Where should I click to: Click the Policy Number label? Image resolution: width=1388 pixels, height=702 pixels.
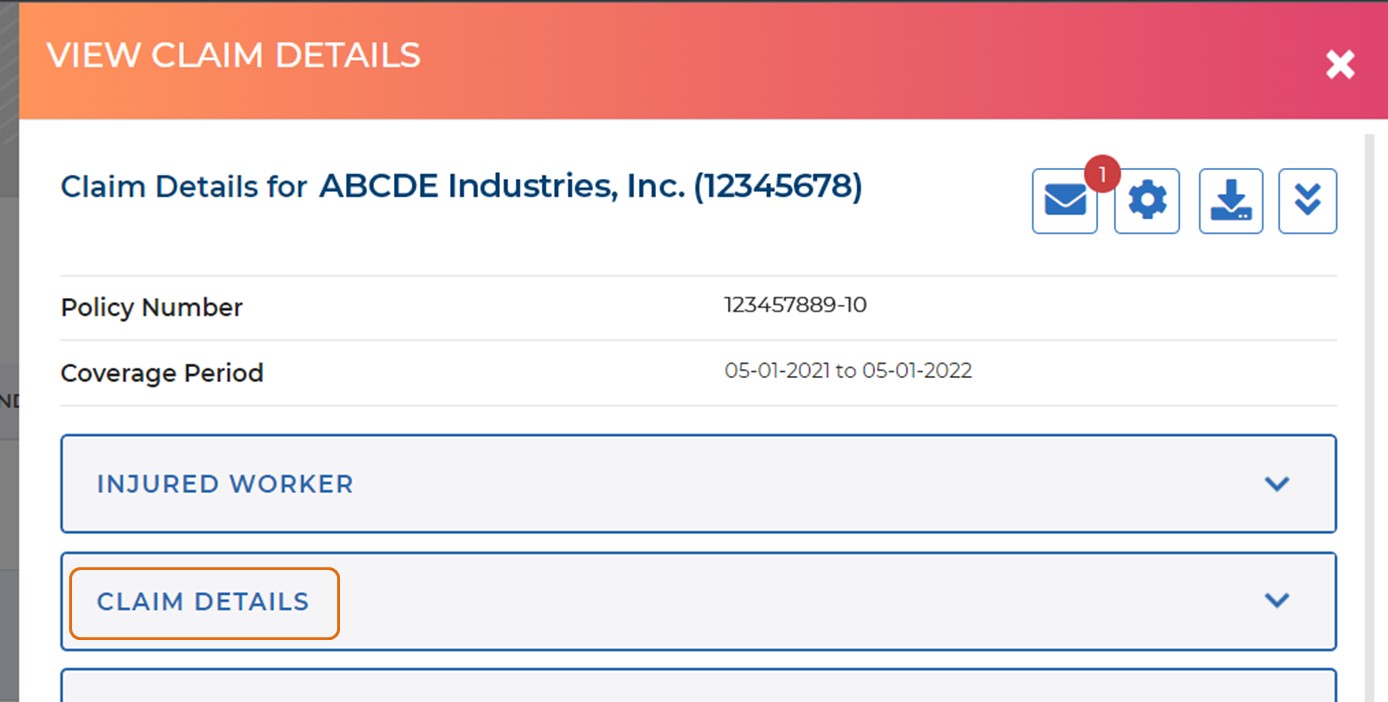pos(152,307)
